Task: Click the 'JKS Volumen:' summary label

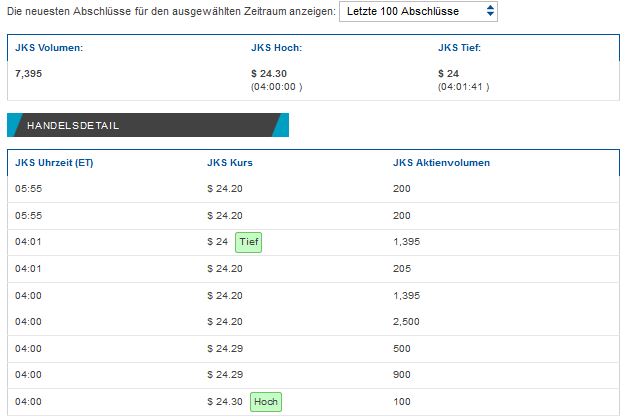Action: 49,47
